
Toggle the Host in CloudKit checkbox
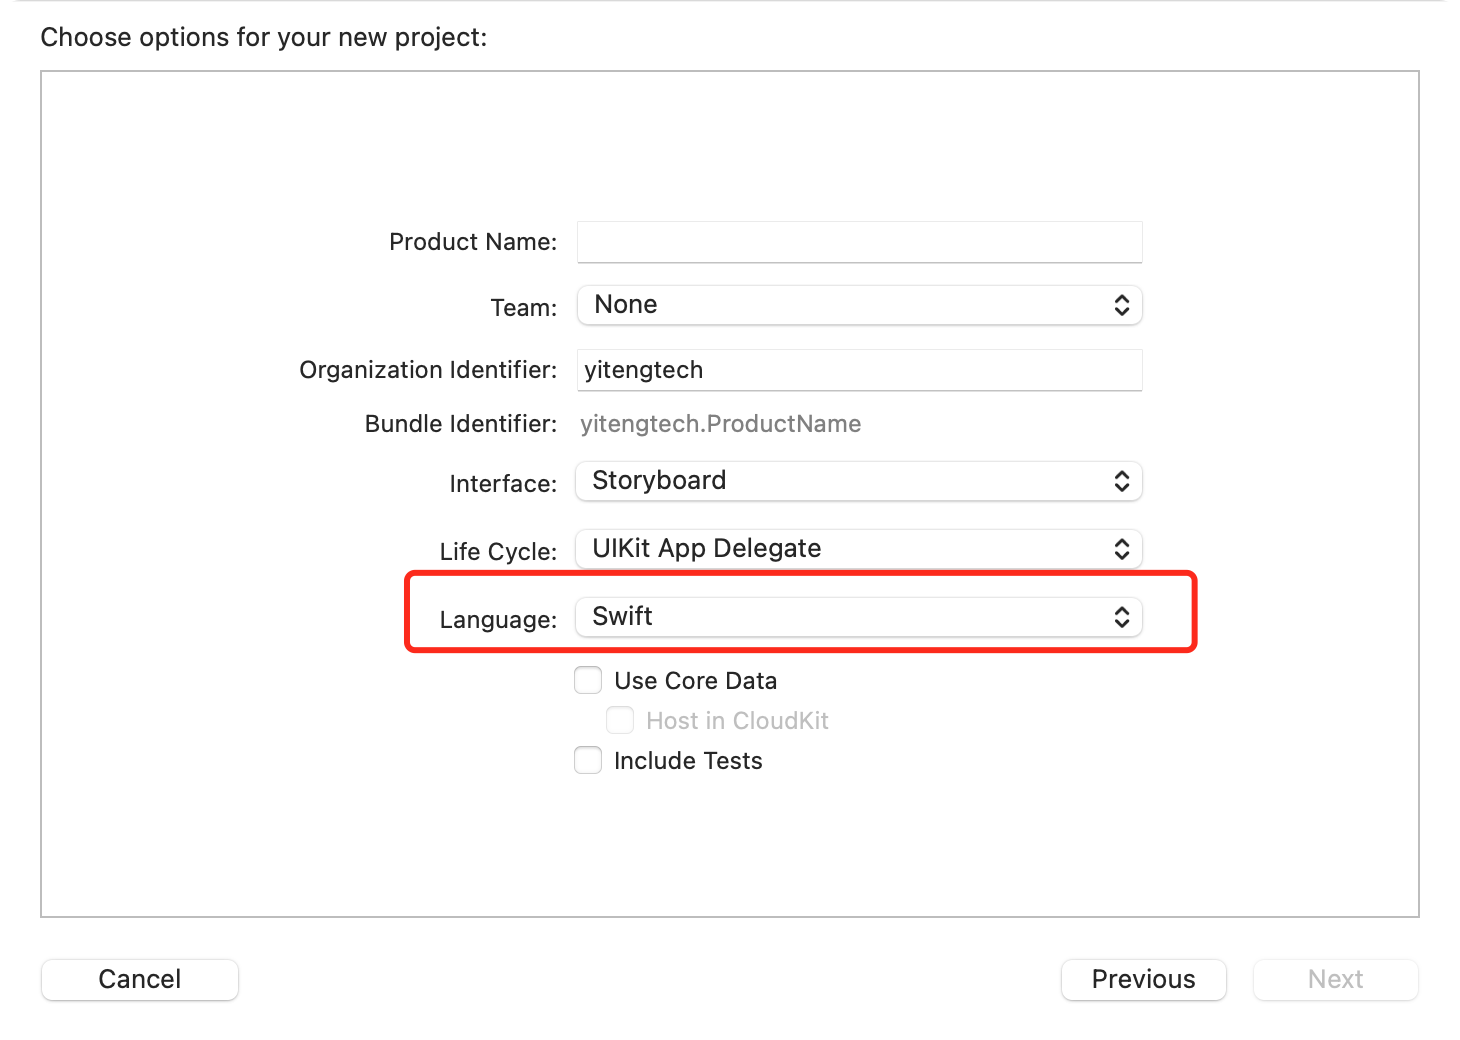pyautogui.click(x=620, y=721)
